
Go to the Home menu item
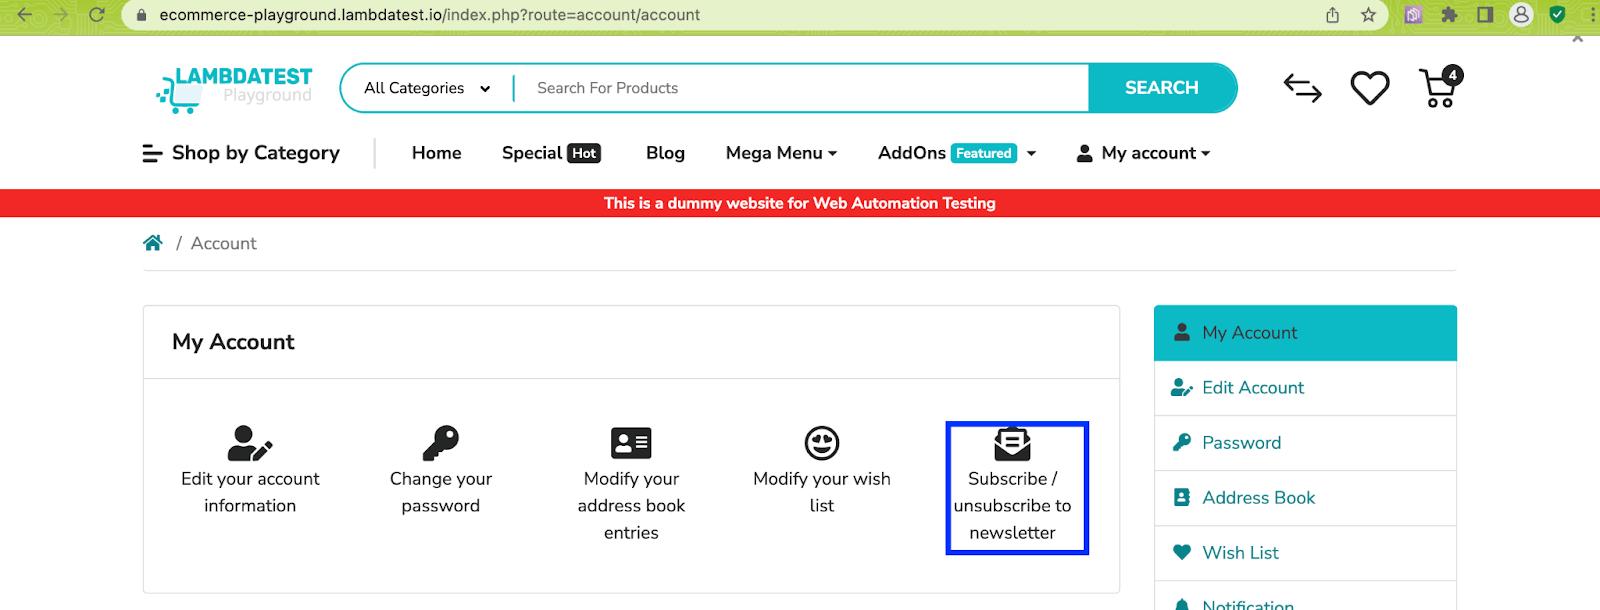tap(437, 153)
